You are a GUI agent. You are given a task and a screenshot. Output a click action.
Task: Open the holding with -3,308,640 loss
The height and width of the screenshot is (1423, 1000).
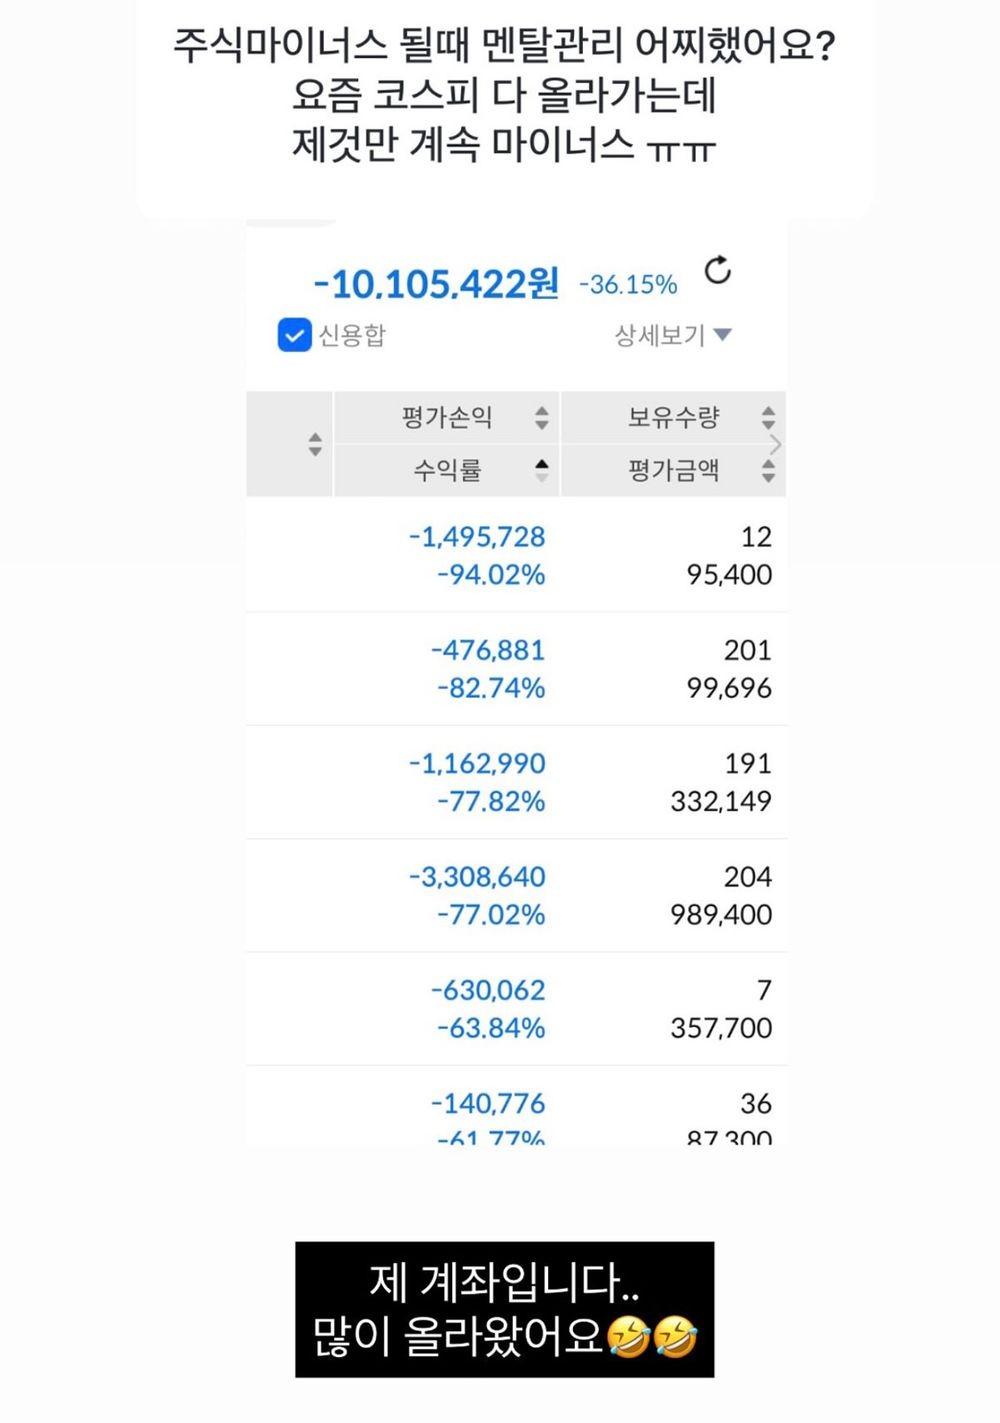517,895
